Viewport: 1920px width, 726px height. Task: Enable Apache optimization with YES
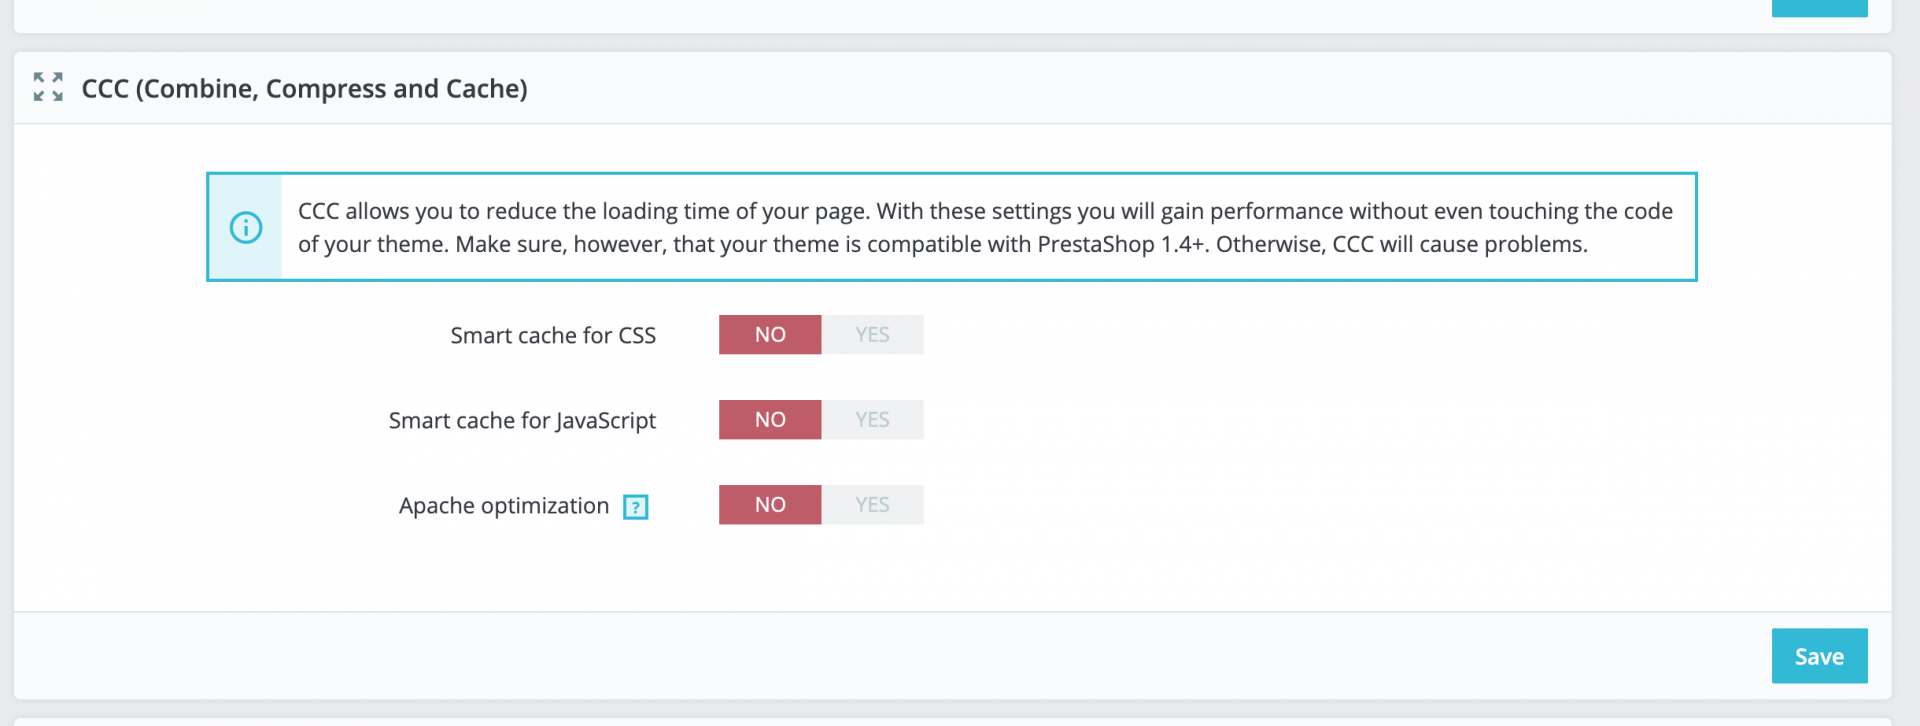pyautogui.click(x=872, y=505)
